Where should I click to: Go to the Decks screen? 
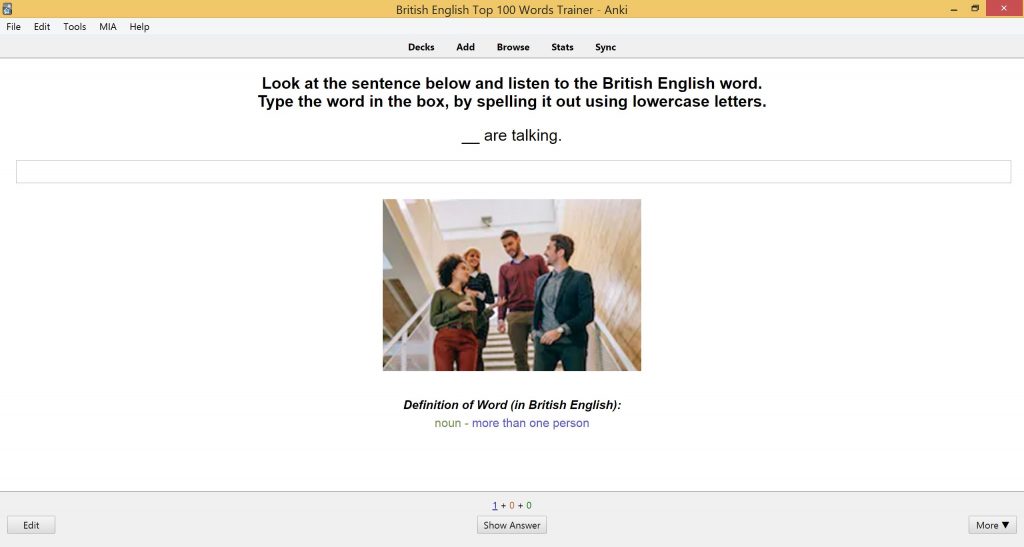(x=421, y=47)
